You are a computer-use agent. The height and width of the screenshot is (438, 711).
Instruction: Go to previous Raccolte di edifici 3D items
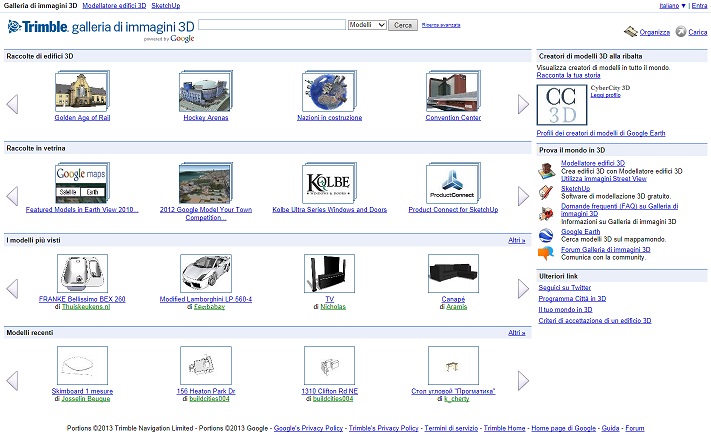click(x=12, y=104)
